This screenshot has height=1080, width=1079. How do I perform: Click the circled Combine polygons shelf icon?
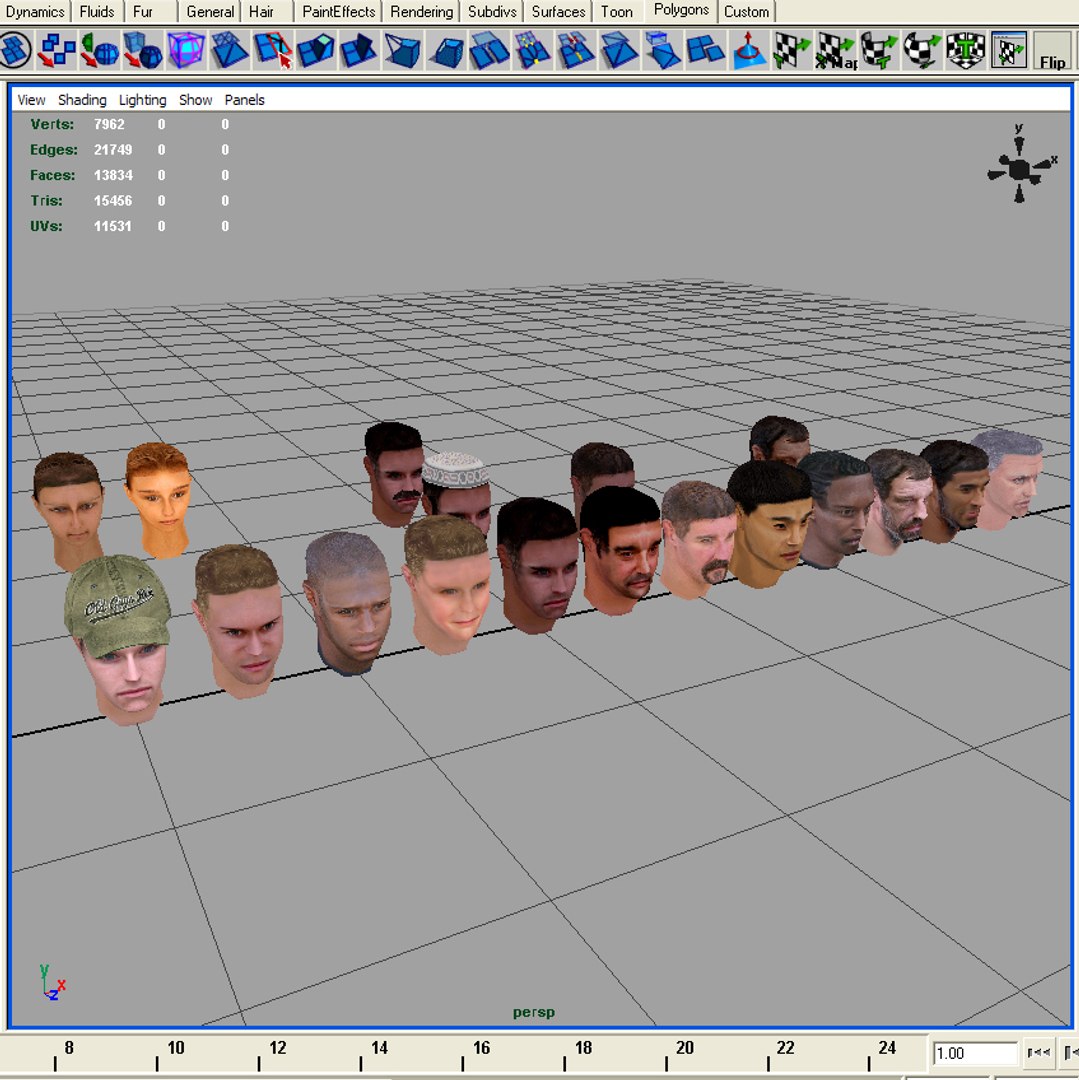[15, 50]
